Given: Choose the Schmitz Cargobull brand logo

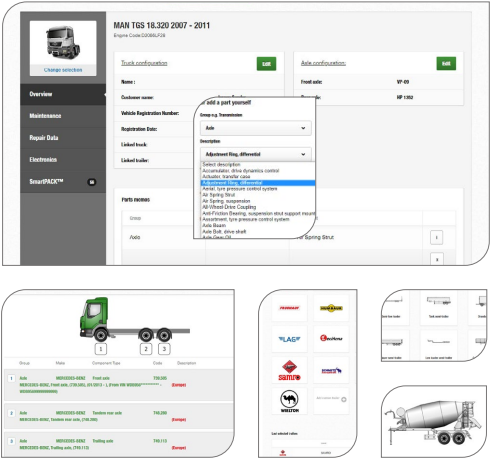Looking at the screenshot, I should tap(331, 370).
